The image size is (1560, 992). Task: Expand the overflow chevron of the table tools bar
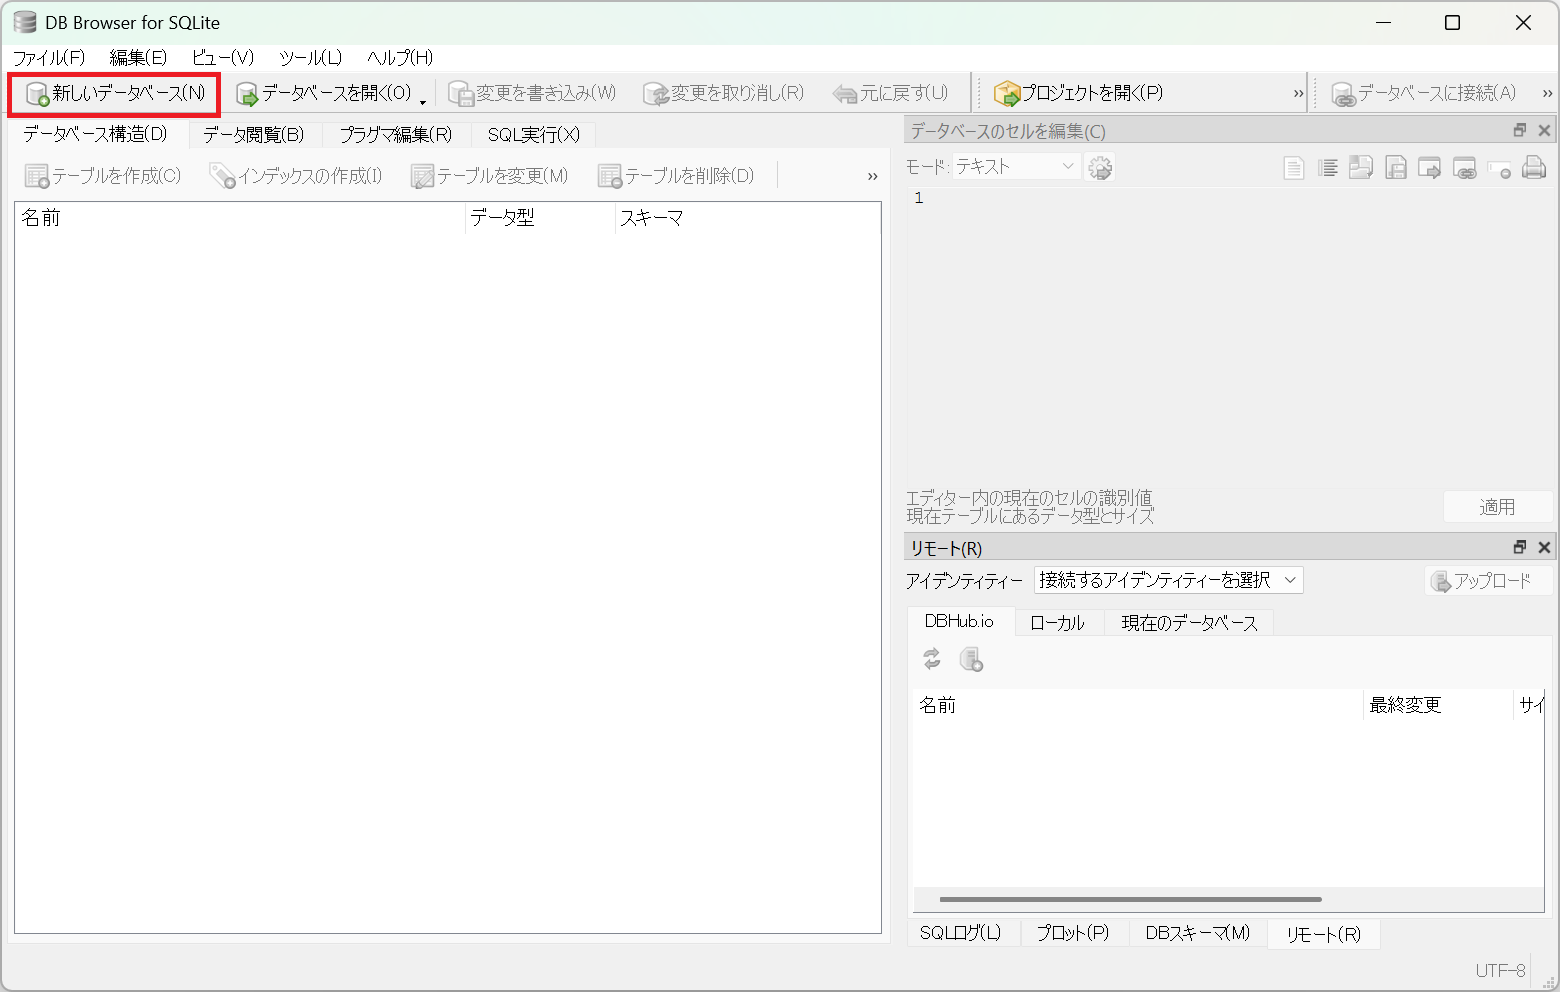click(872, 176)
